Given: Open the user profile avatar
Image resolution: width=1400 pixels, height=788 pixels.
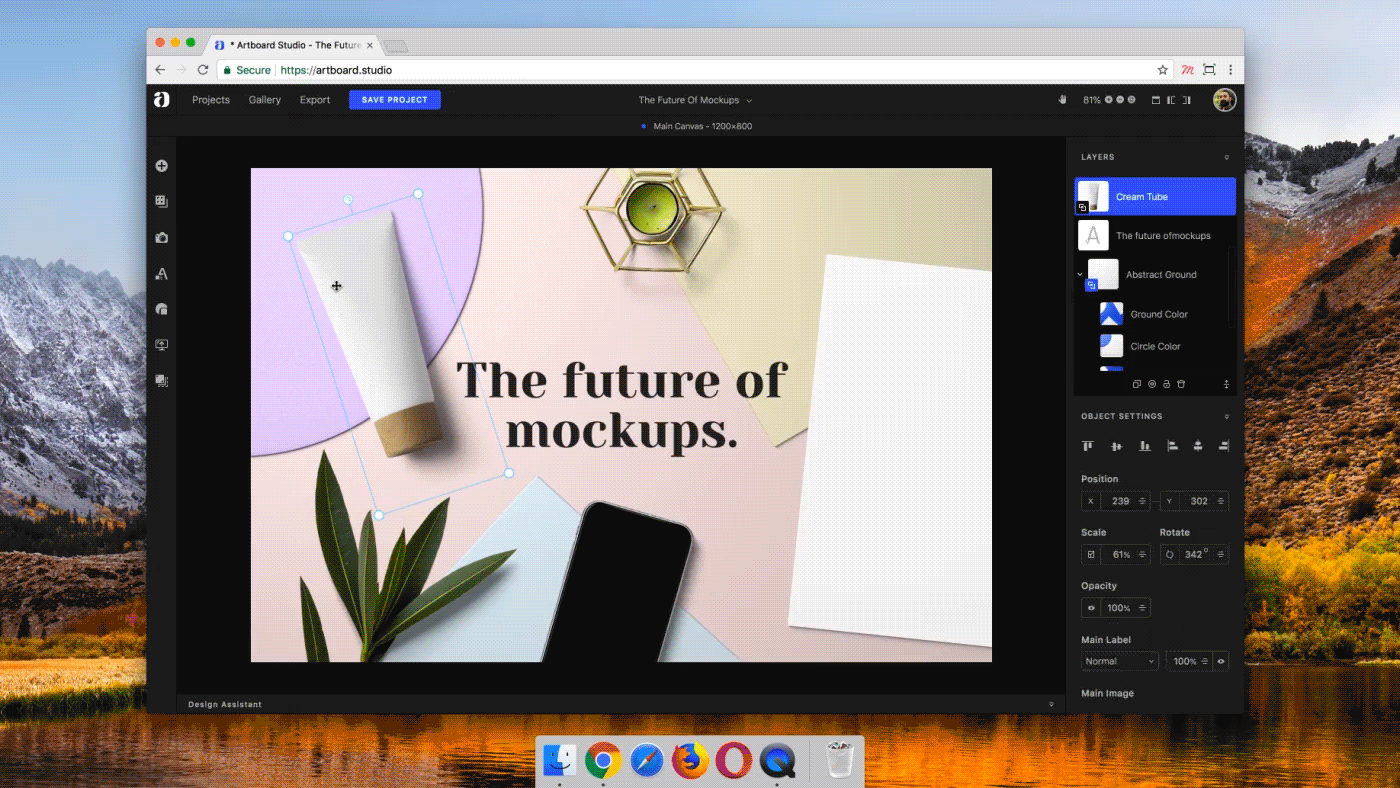Looking at the screenshot, I should (x=1224, y=100).
